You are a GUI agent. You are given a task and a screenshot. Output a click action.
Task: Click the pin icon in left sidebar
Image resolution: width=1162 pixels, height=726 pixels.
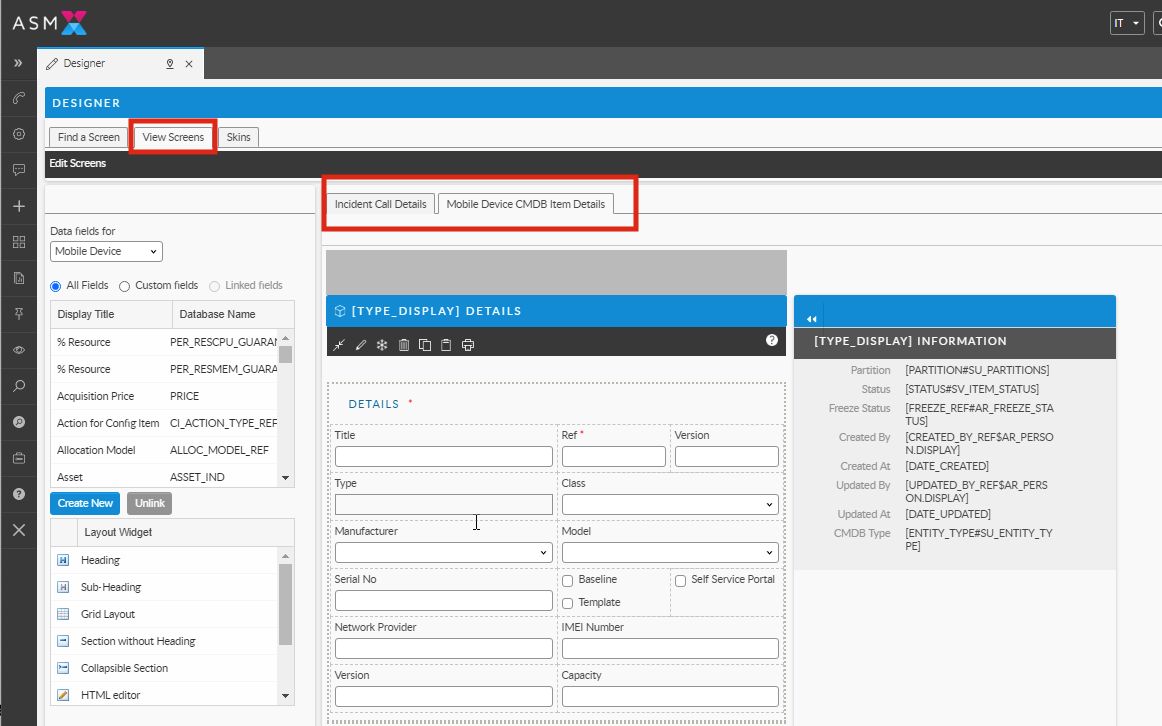pyautogui.click(x=18, y=314)
